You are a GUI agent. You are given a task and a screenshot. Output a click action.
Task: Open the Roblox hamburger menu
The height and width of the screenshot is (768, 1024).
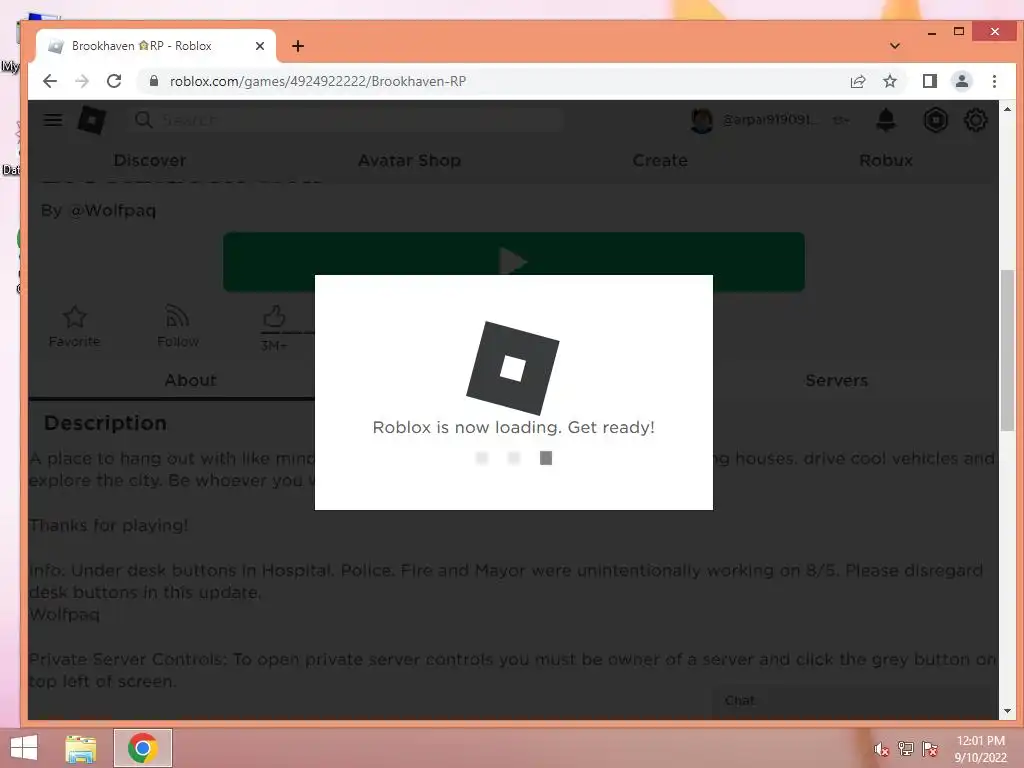[53, 120]
